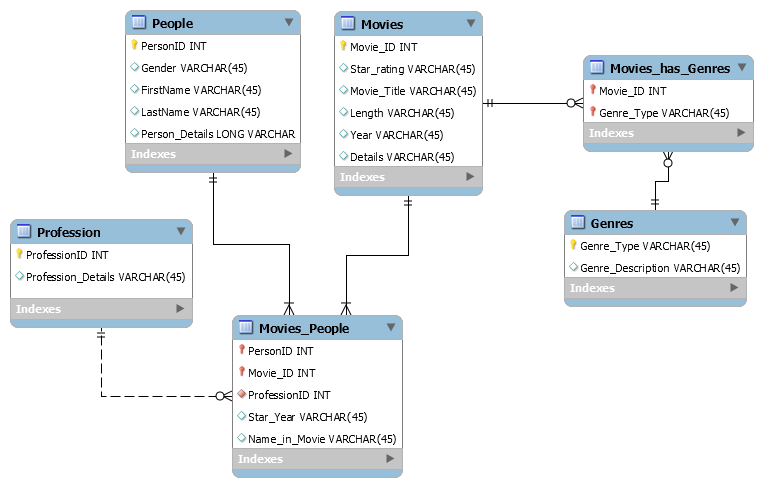
Task: Click the diamond icon beside Profession_Details column
Action: (20, 275)
